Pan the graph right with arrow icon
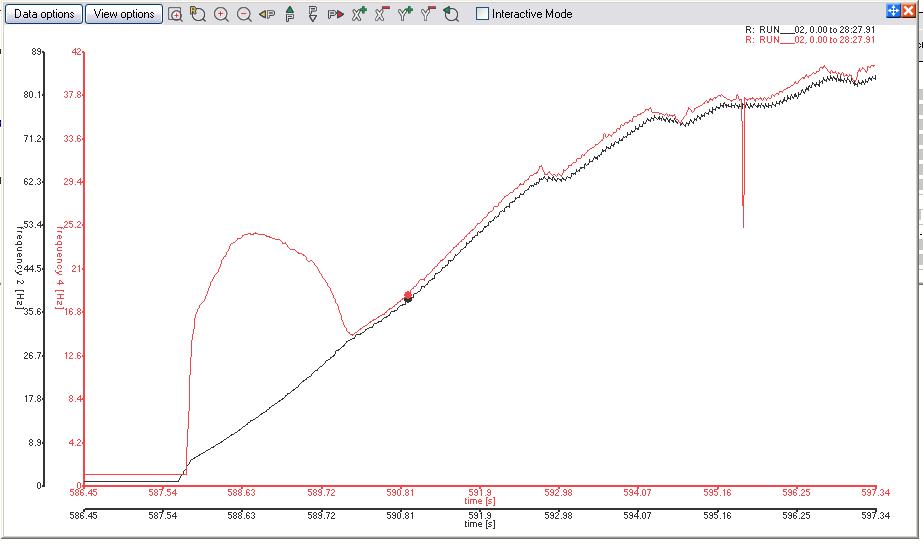Screen dimensions: 923x550 click(336, 14)
